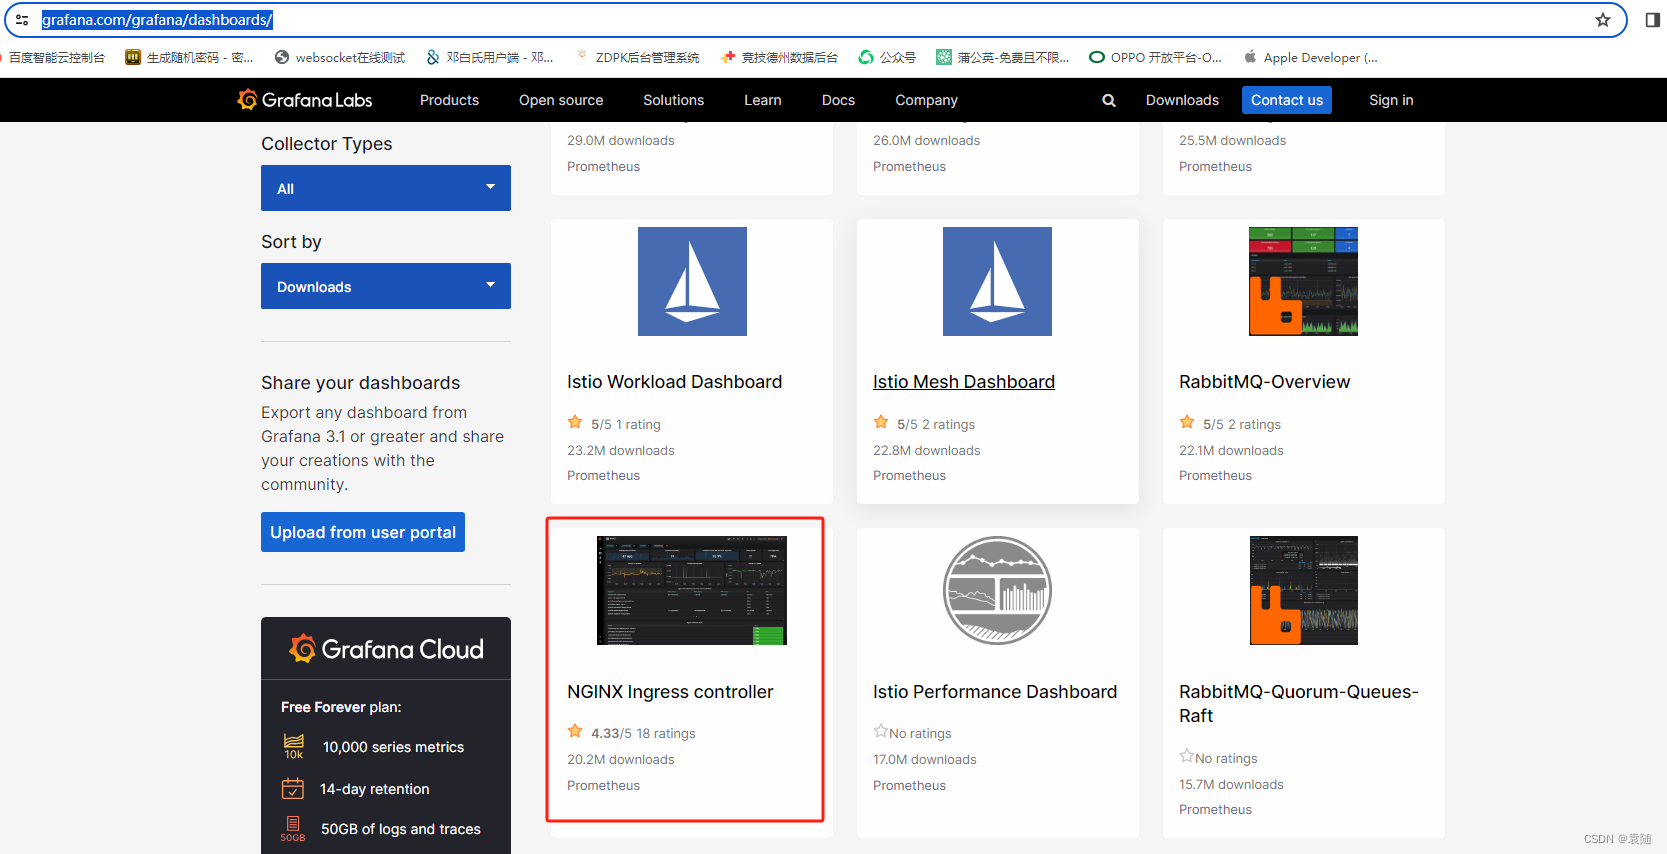The width and height of the screenshot is (1667, 854).
Task: Click '29.0M downloads' text
Action: tap(621, 141)
